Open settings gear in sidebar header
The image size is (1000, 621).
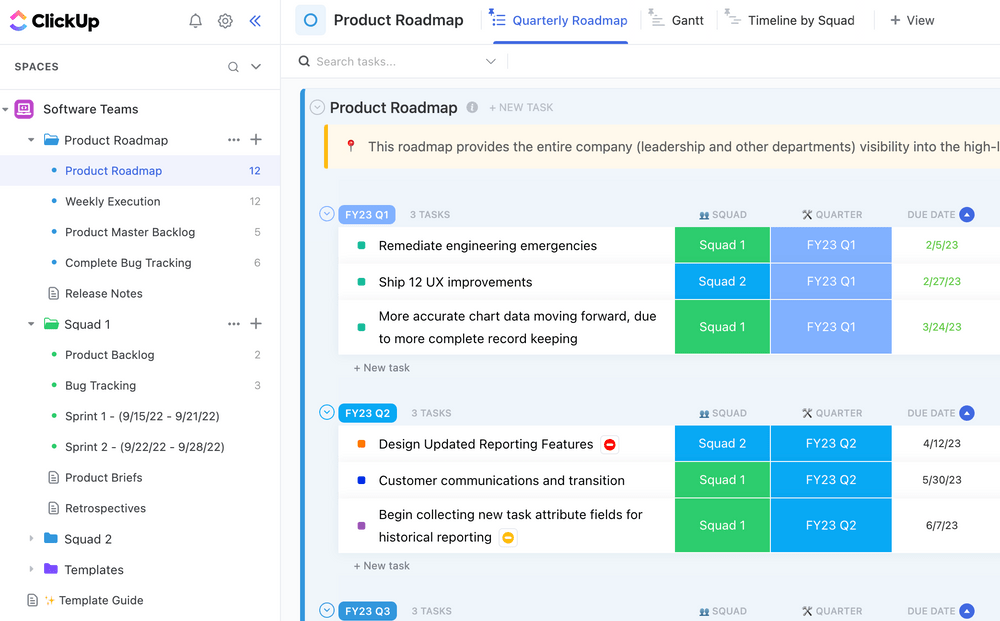(225, 21)
